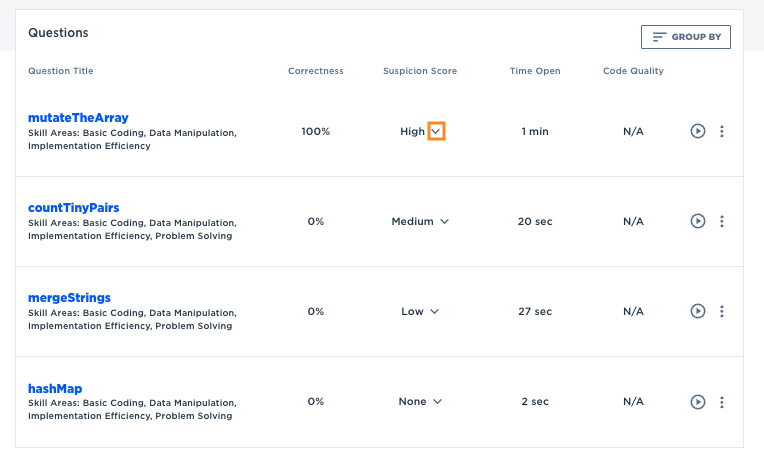
Task: Expand the High suspicion score dropdown
Action: (436, 132)
